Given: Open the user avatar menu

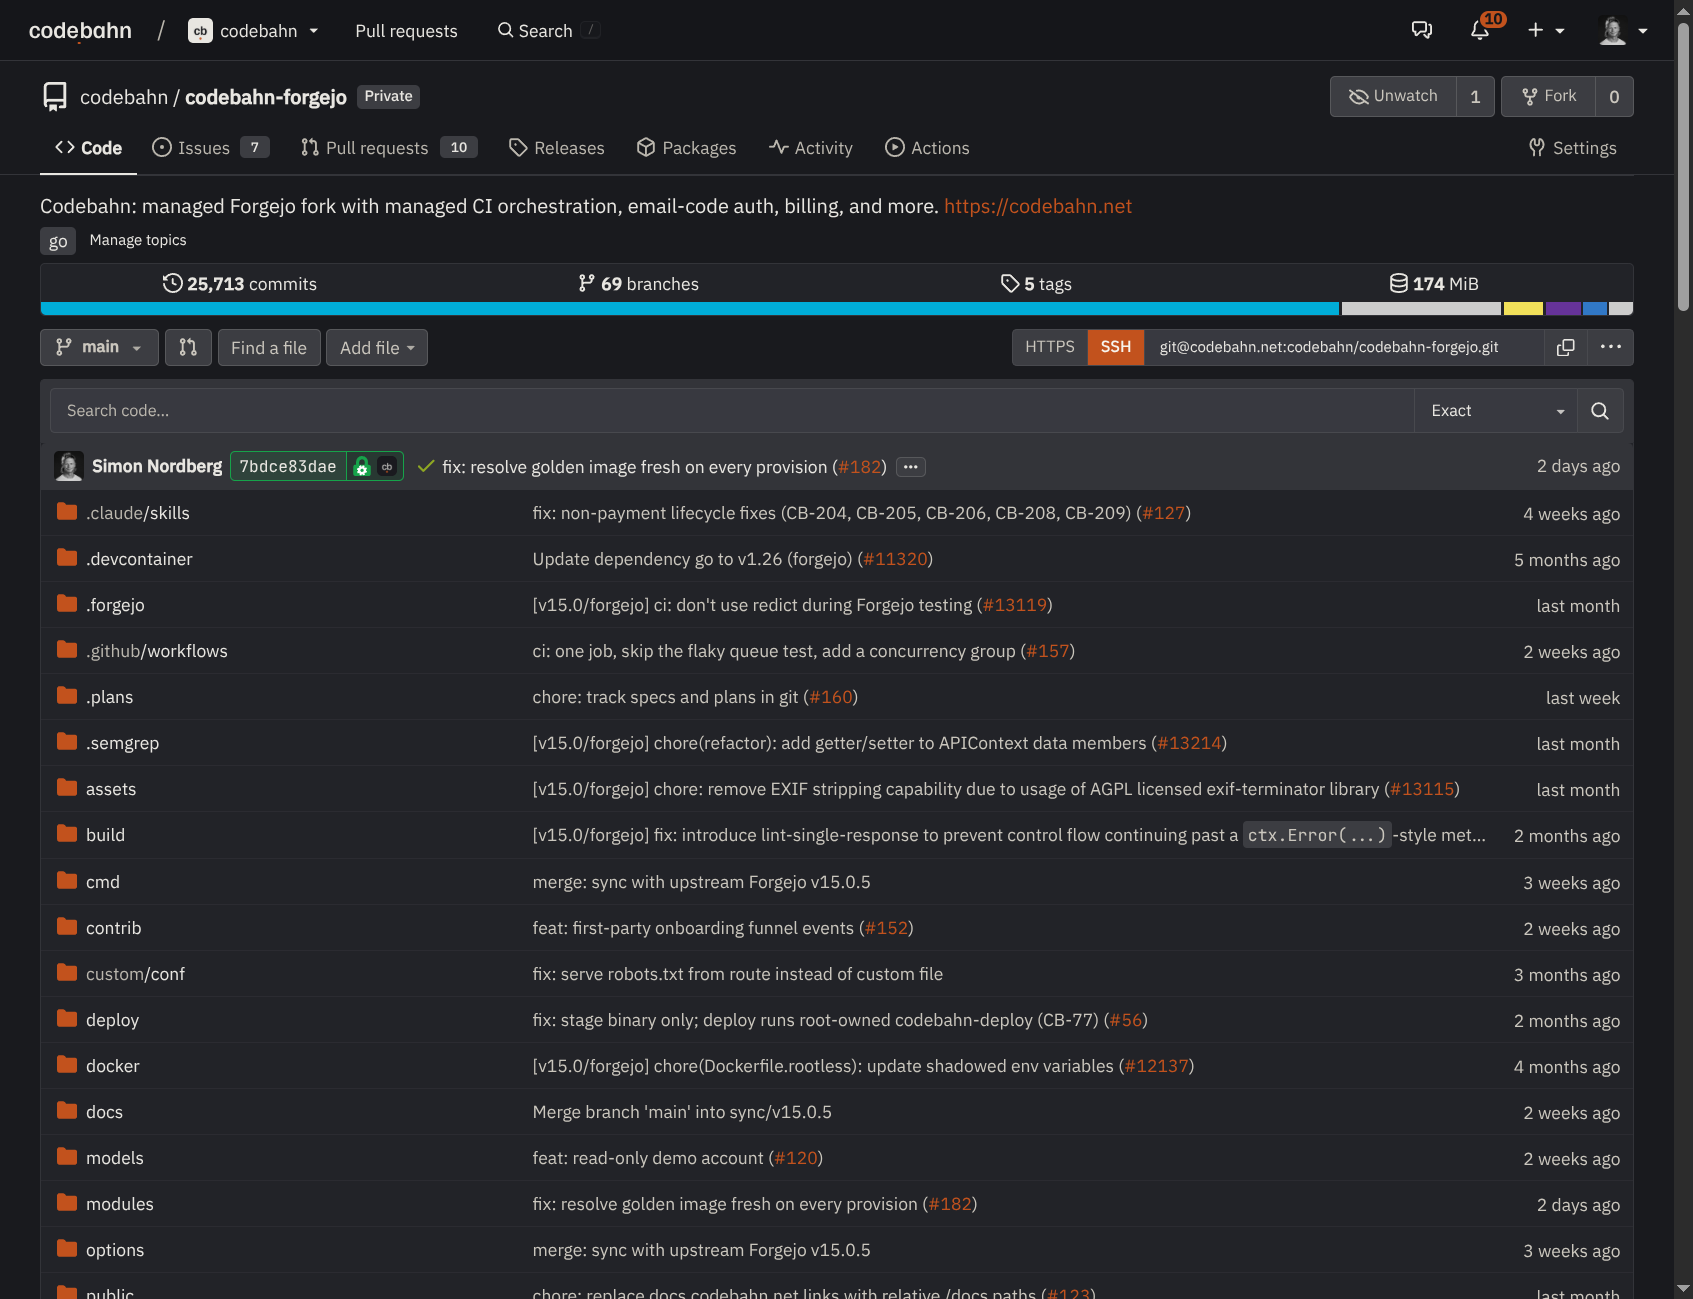Looking at the screenshot, I should (1623, 30).
